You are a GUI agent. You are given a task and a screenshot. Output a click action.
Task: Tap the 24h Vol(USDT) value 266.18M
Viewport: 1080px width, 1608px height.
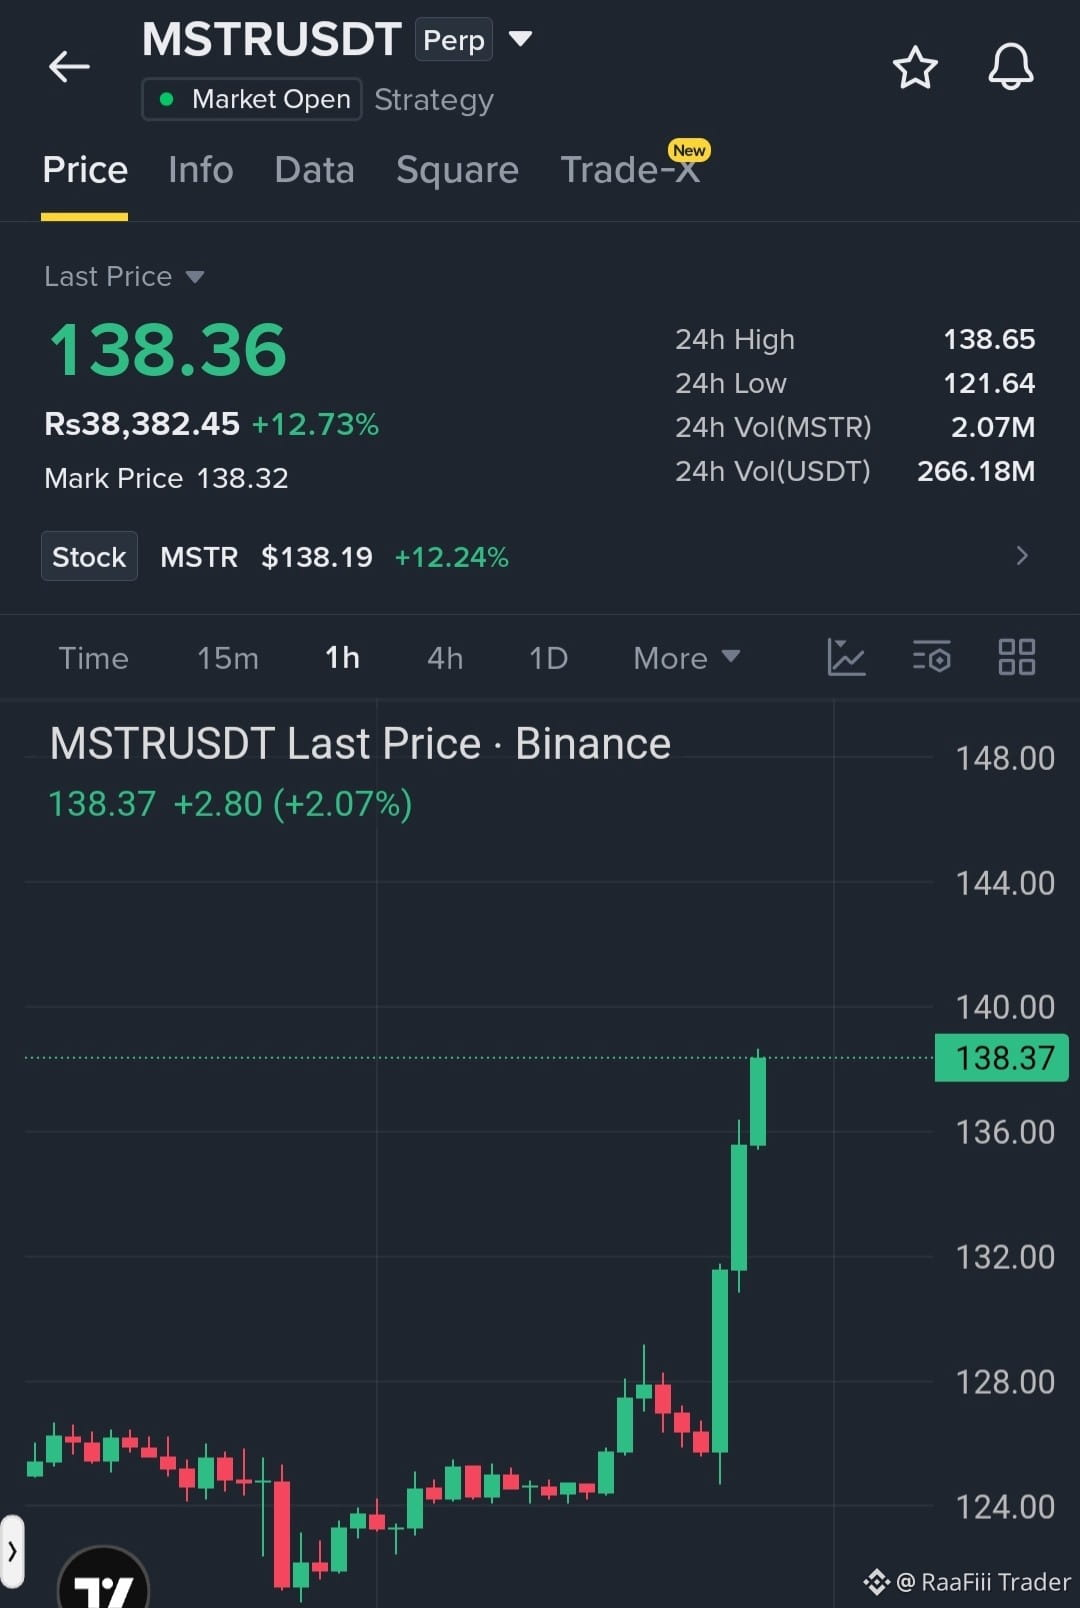tap(976, 471)
